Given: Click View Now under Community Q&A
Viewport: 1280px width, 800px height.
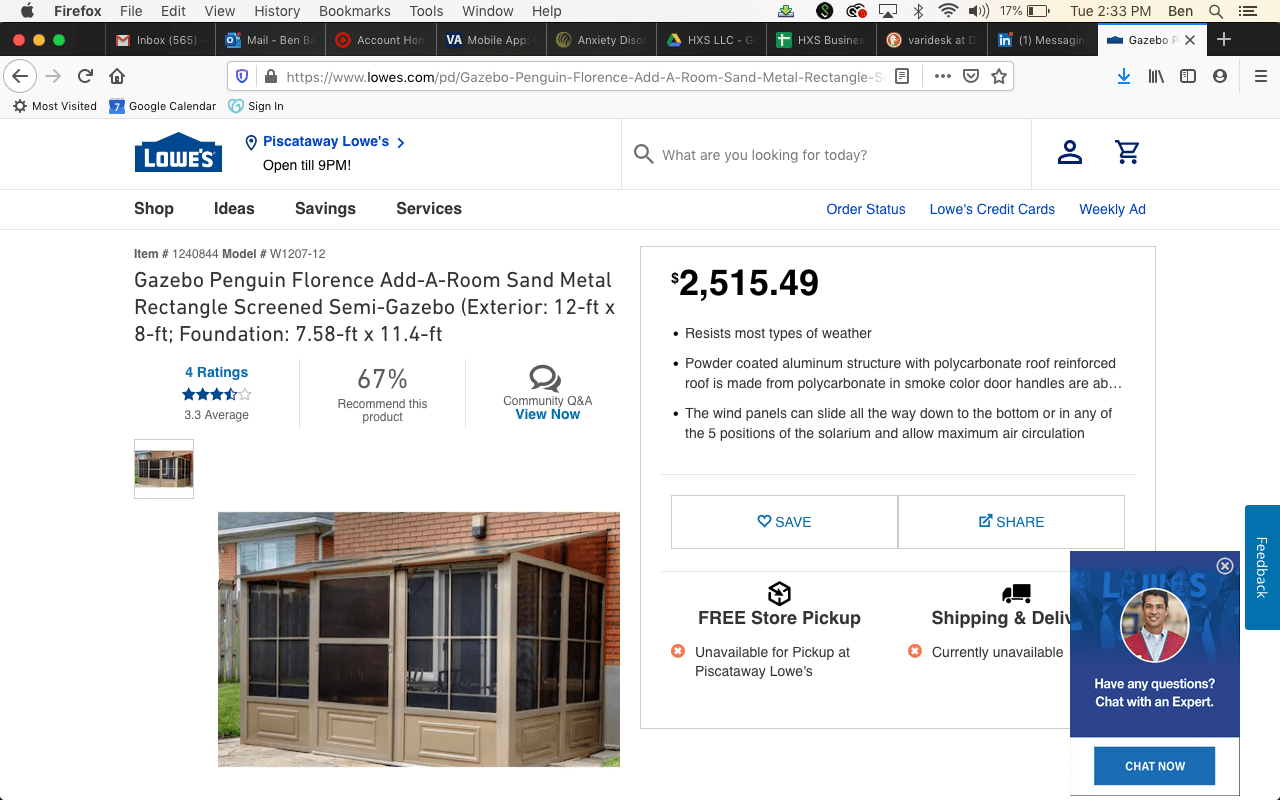Looking at the screenshot, I should [547, 414].
